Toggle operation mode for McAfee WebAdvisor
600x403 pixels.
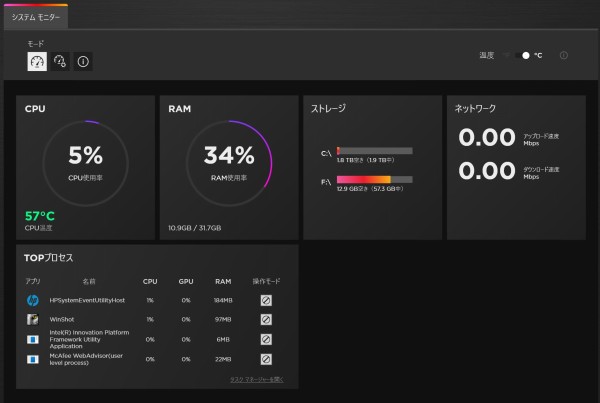pos(267,358)
